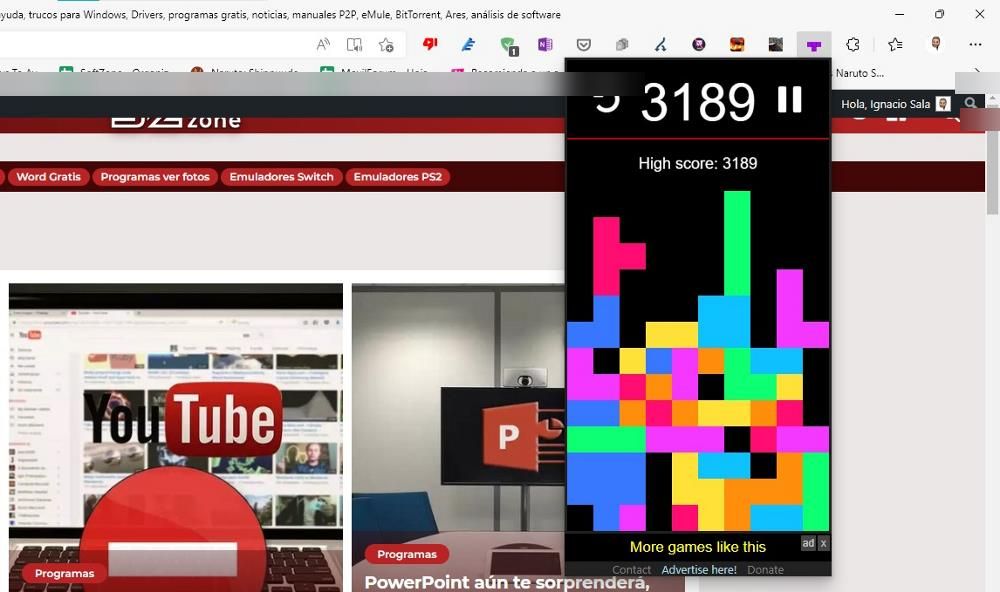Click the 'High score: 3189' text
1000x592 pixels.
click(698, 163)
